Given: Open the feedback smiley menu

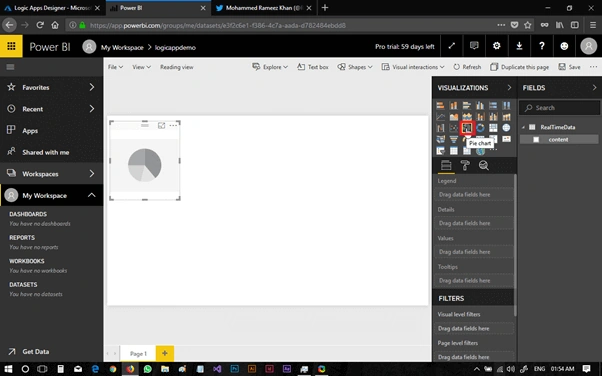Looking at the screenshot, I should (564, 46).
